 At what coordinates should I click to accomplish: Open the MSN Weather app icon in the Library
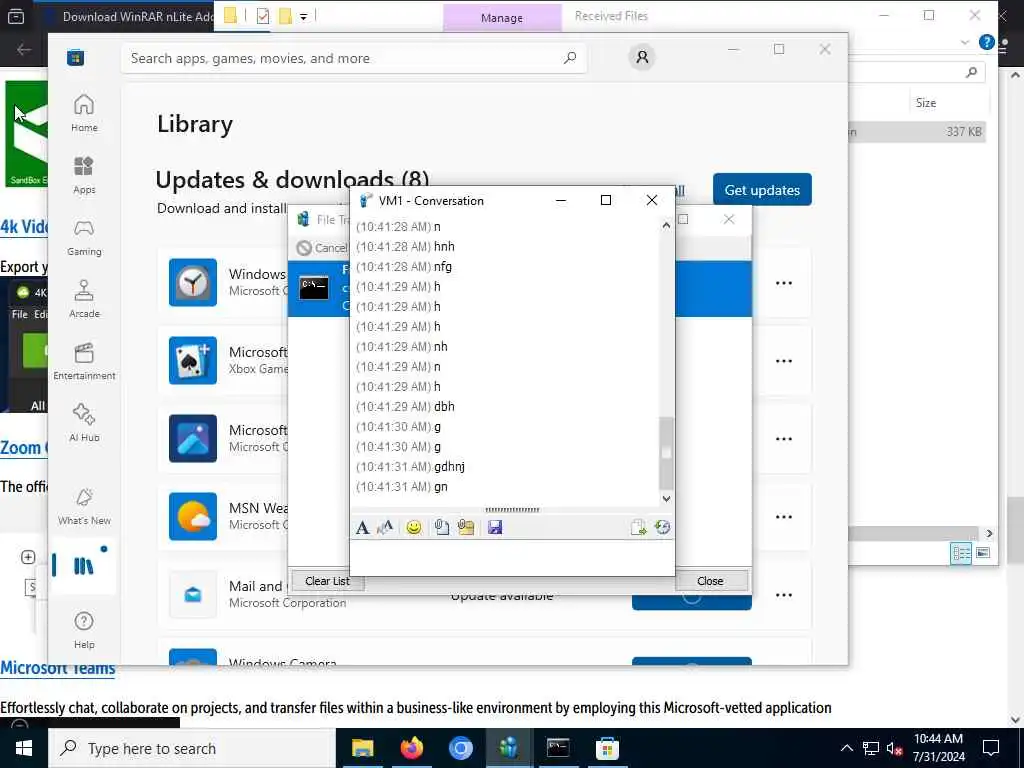pos(193,517)
